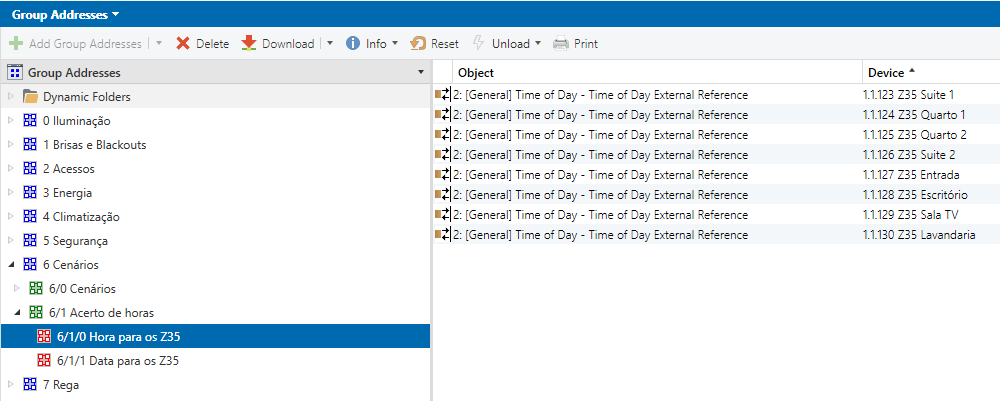1000x401 pixels.
Task: Open the Group Addresses panel title dropdown
Action: (116, 15)
